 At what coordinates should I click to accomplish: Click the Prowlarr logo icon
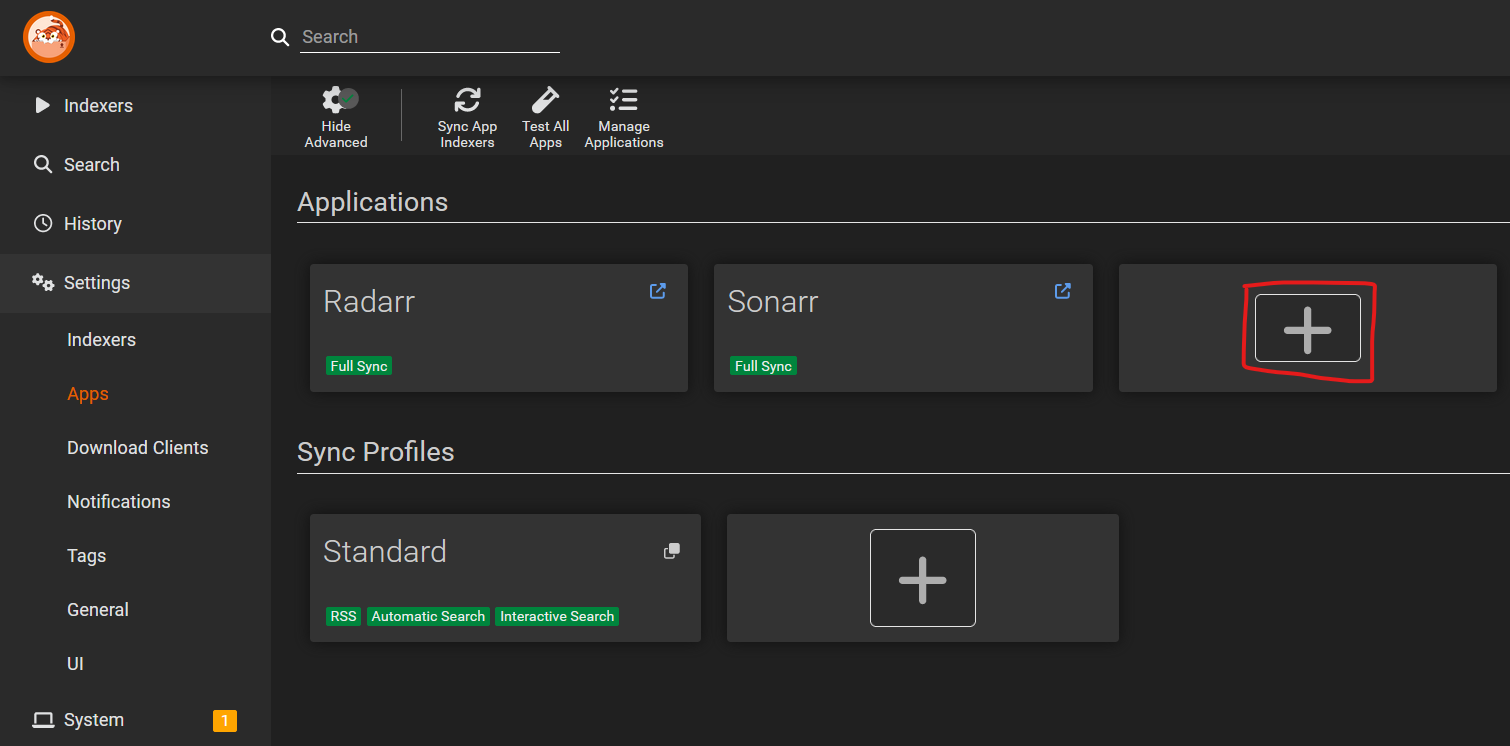(49, 38)
